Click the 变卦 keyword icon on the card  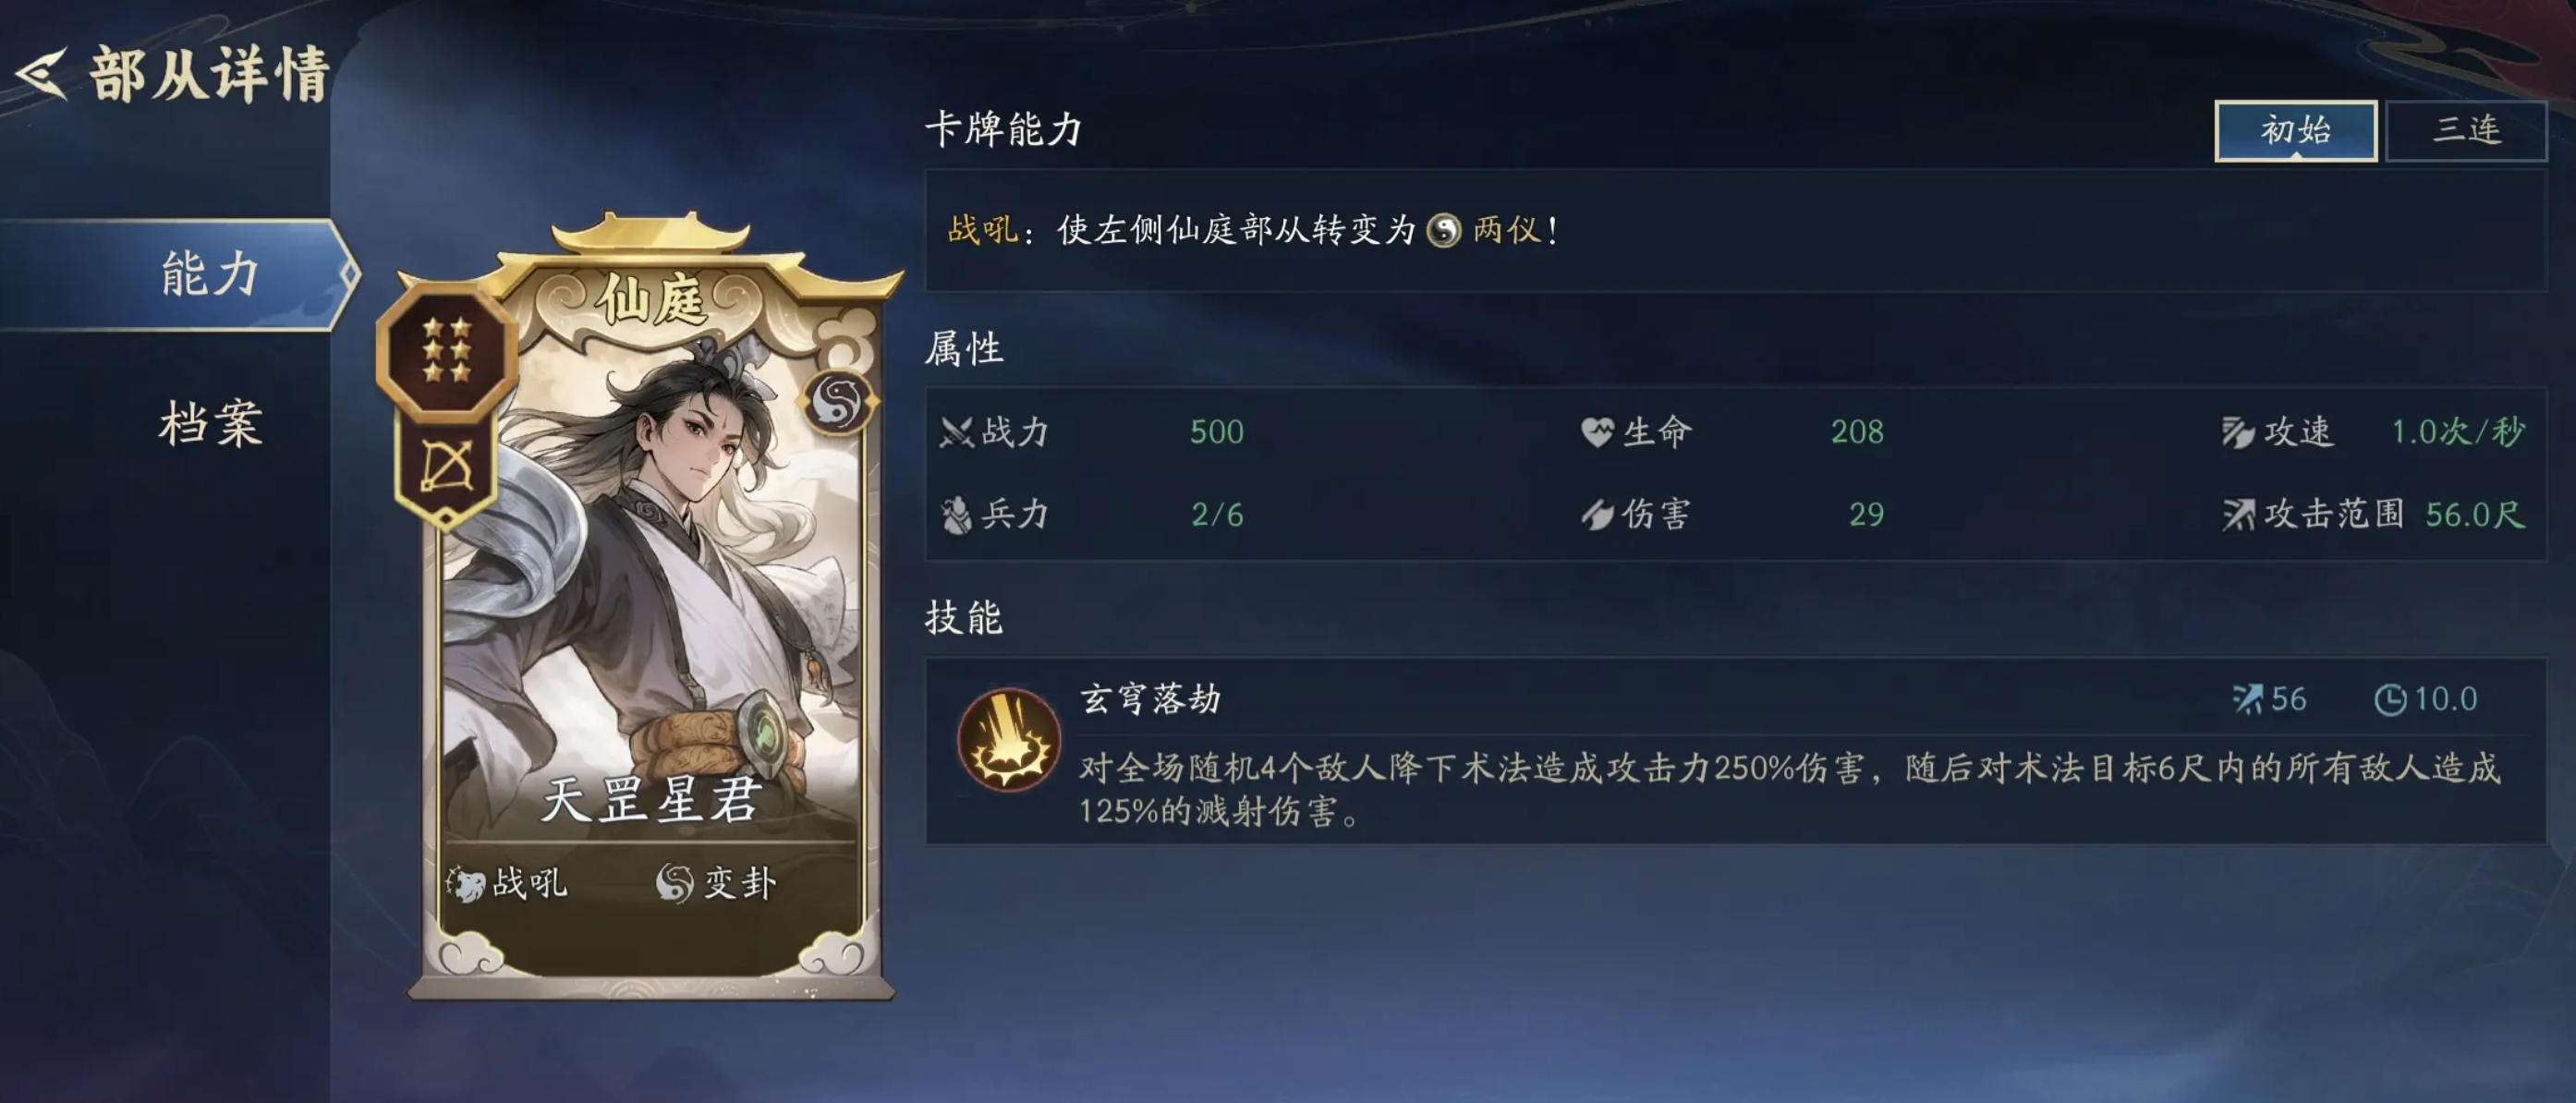tap(674, 883)
